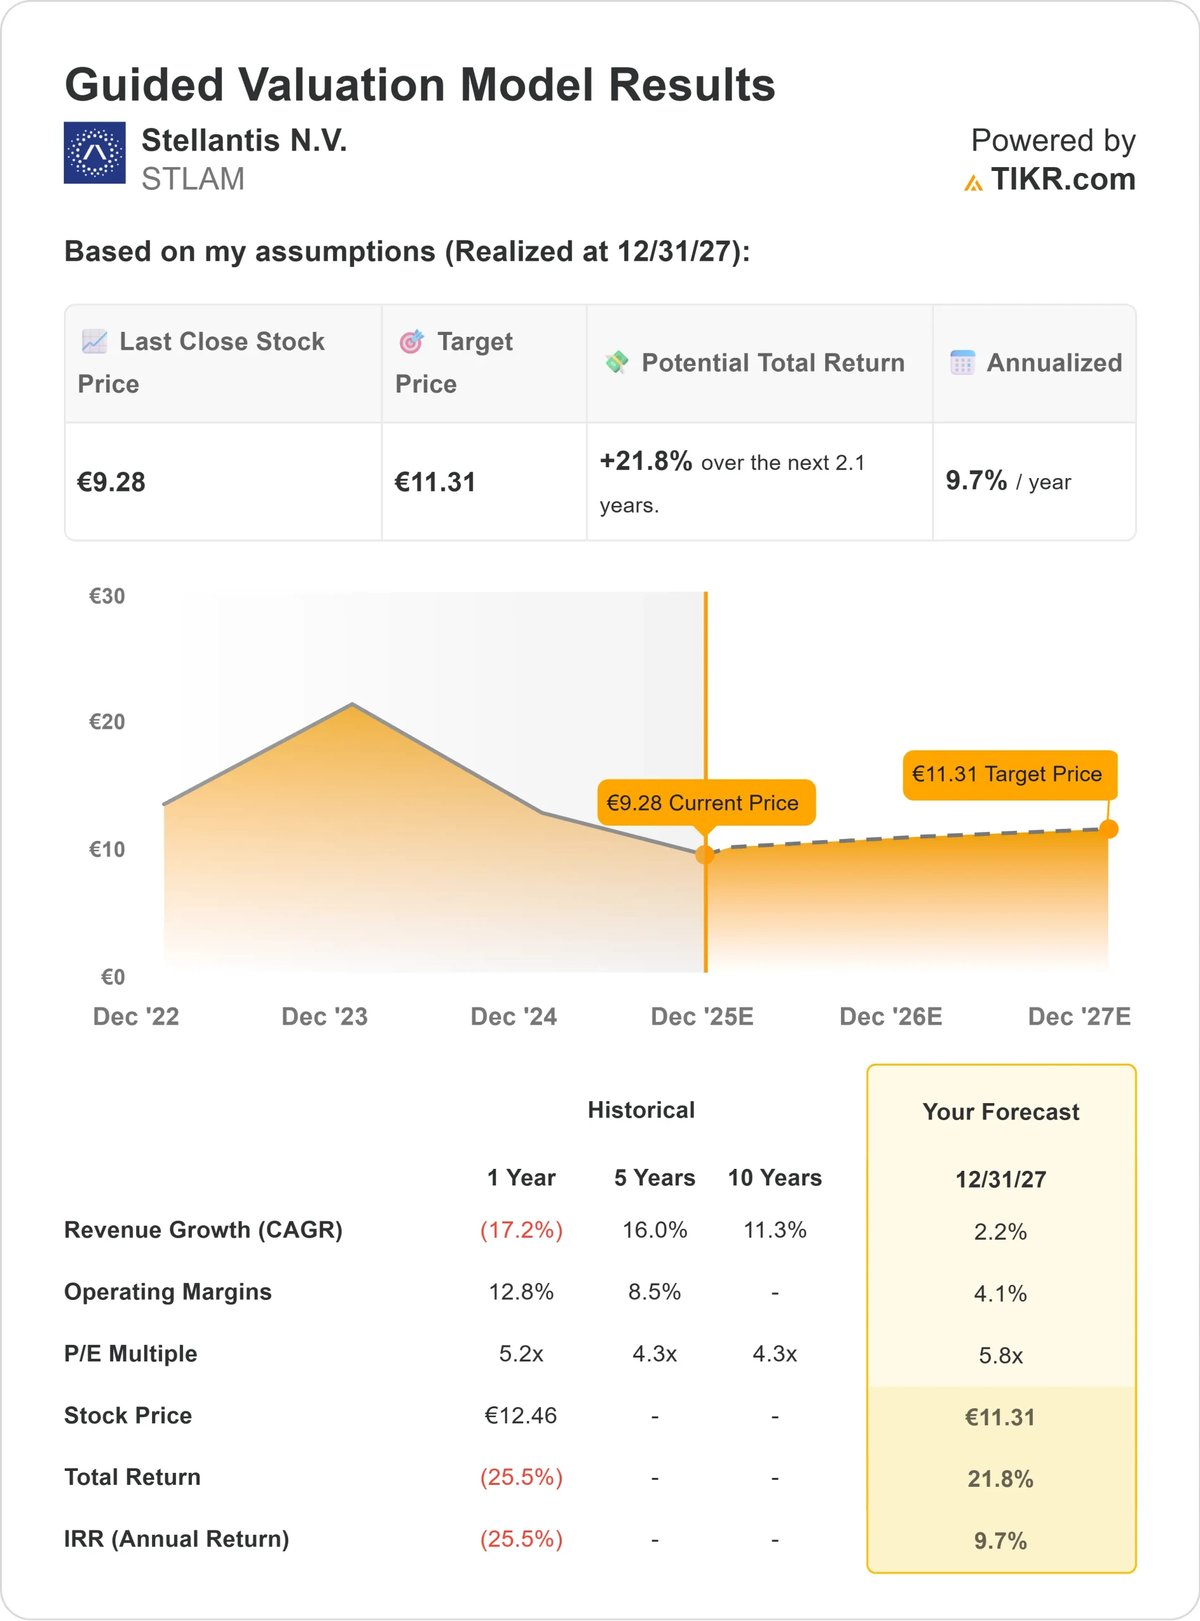1200x1621 pixels.
Task: Click the Dec '23 peak on chart
Action: [x=352, y=705]
